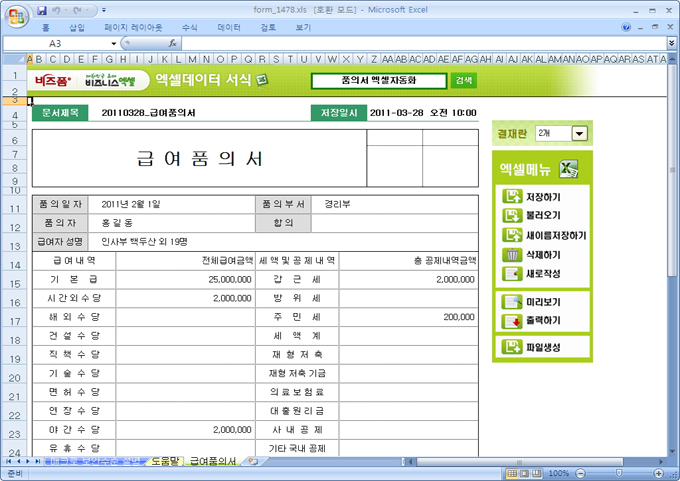Screen dimensions: 680x481
Task: Select Page Break Preview icon in status bar
Action: [537, 473]
